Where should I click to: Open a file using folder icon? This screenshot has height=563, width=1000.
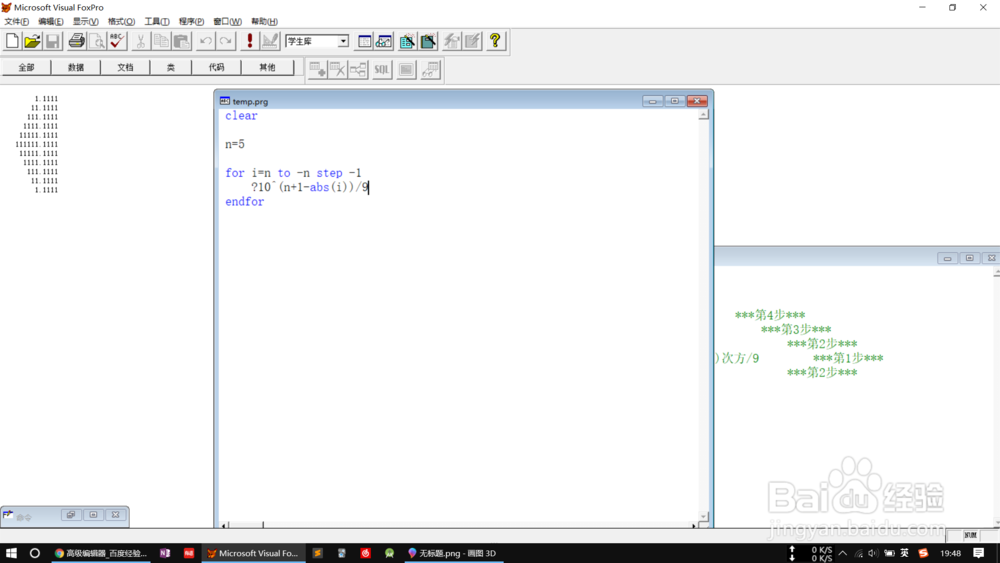tap(32, 41)
